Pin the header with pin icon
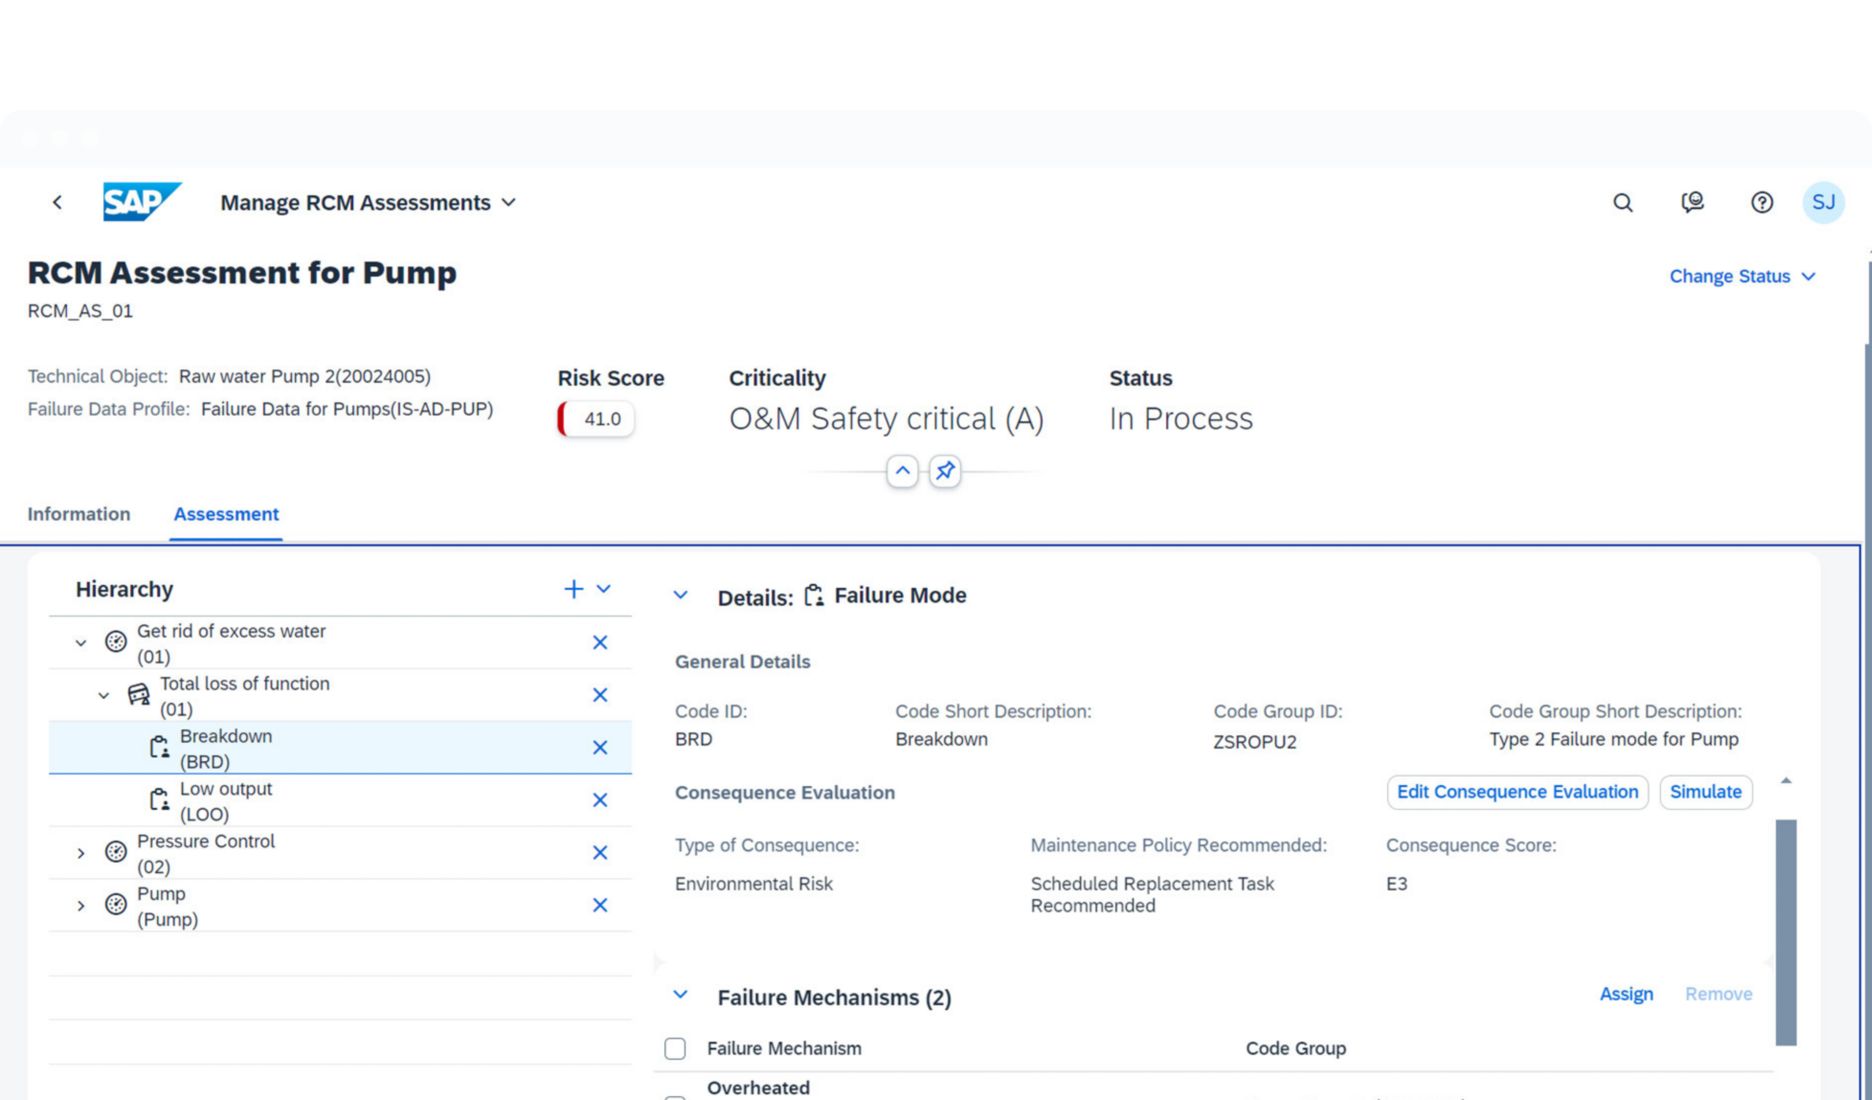This screenshot has height=1100, width=1872. coord(945,471)
